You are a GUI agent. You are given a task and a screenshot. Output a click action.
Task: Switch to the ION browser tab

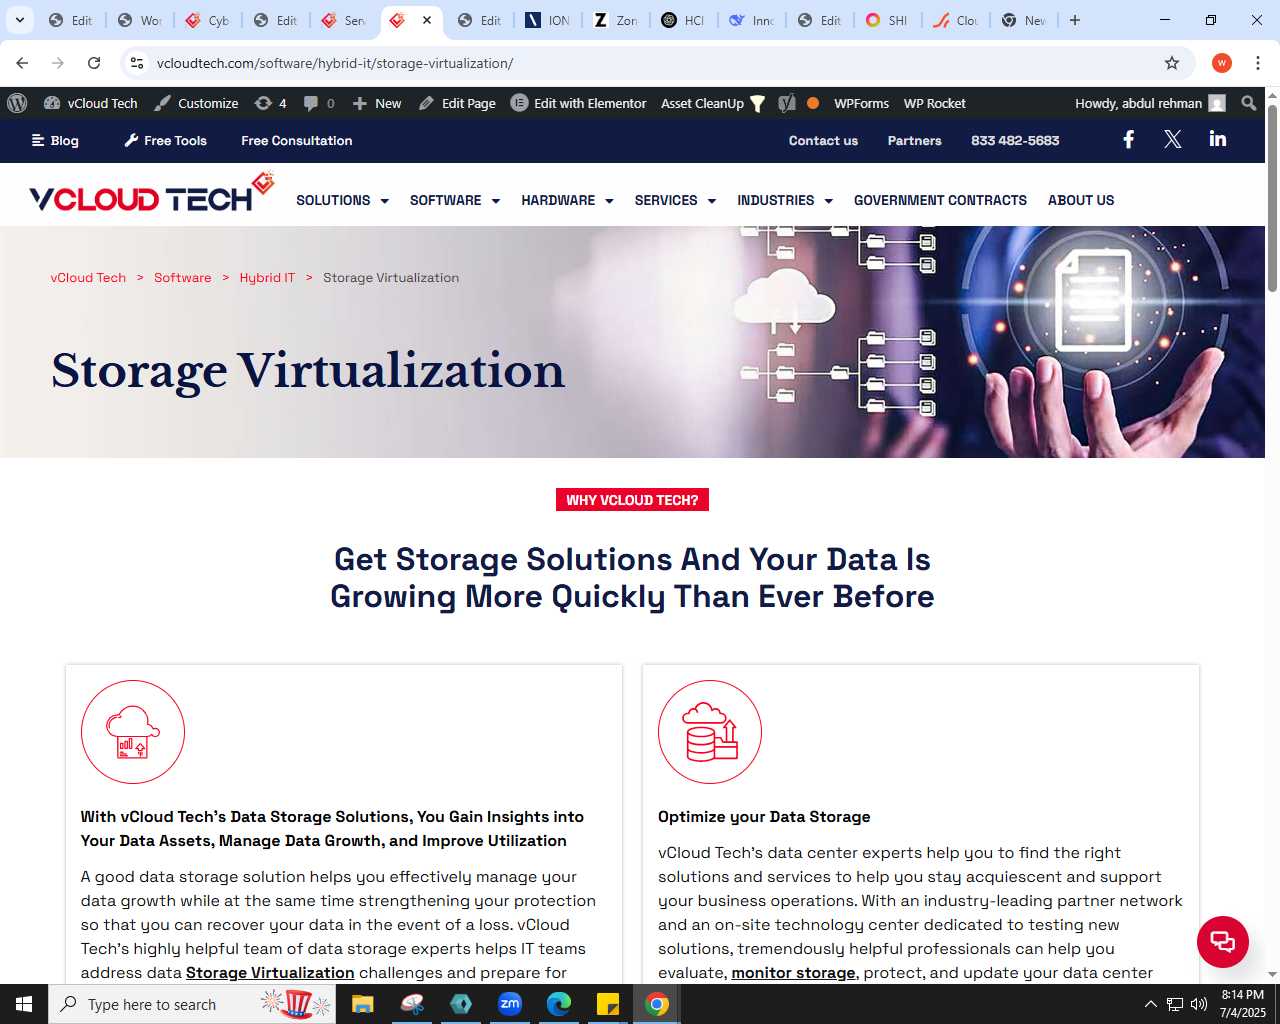click(548, 20)
